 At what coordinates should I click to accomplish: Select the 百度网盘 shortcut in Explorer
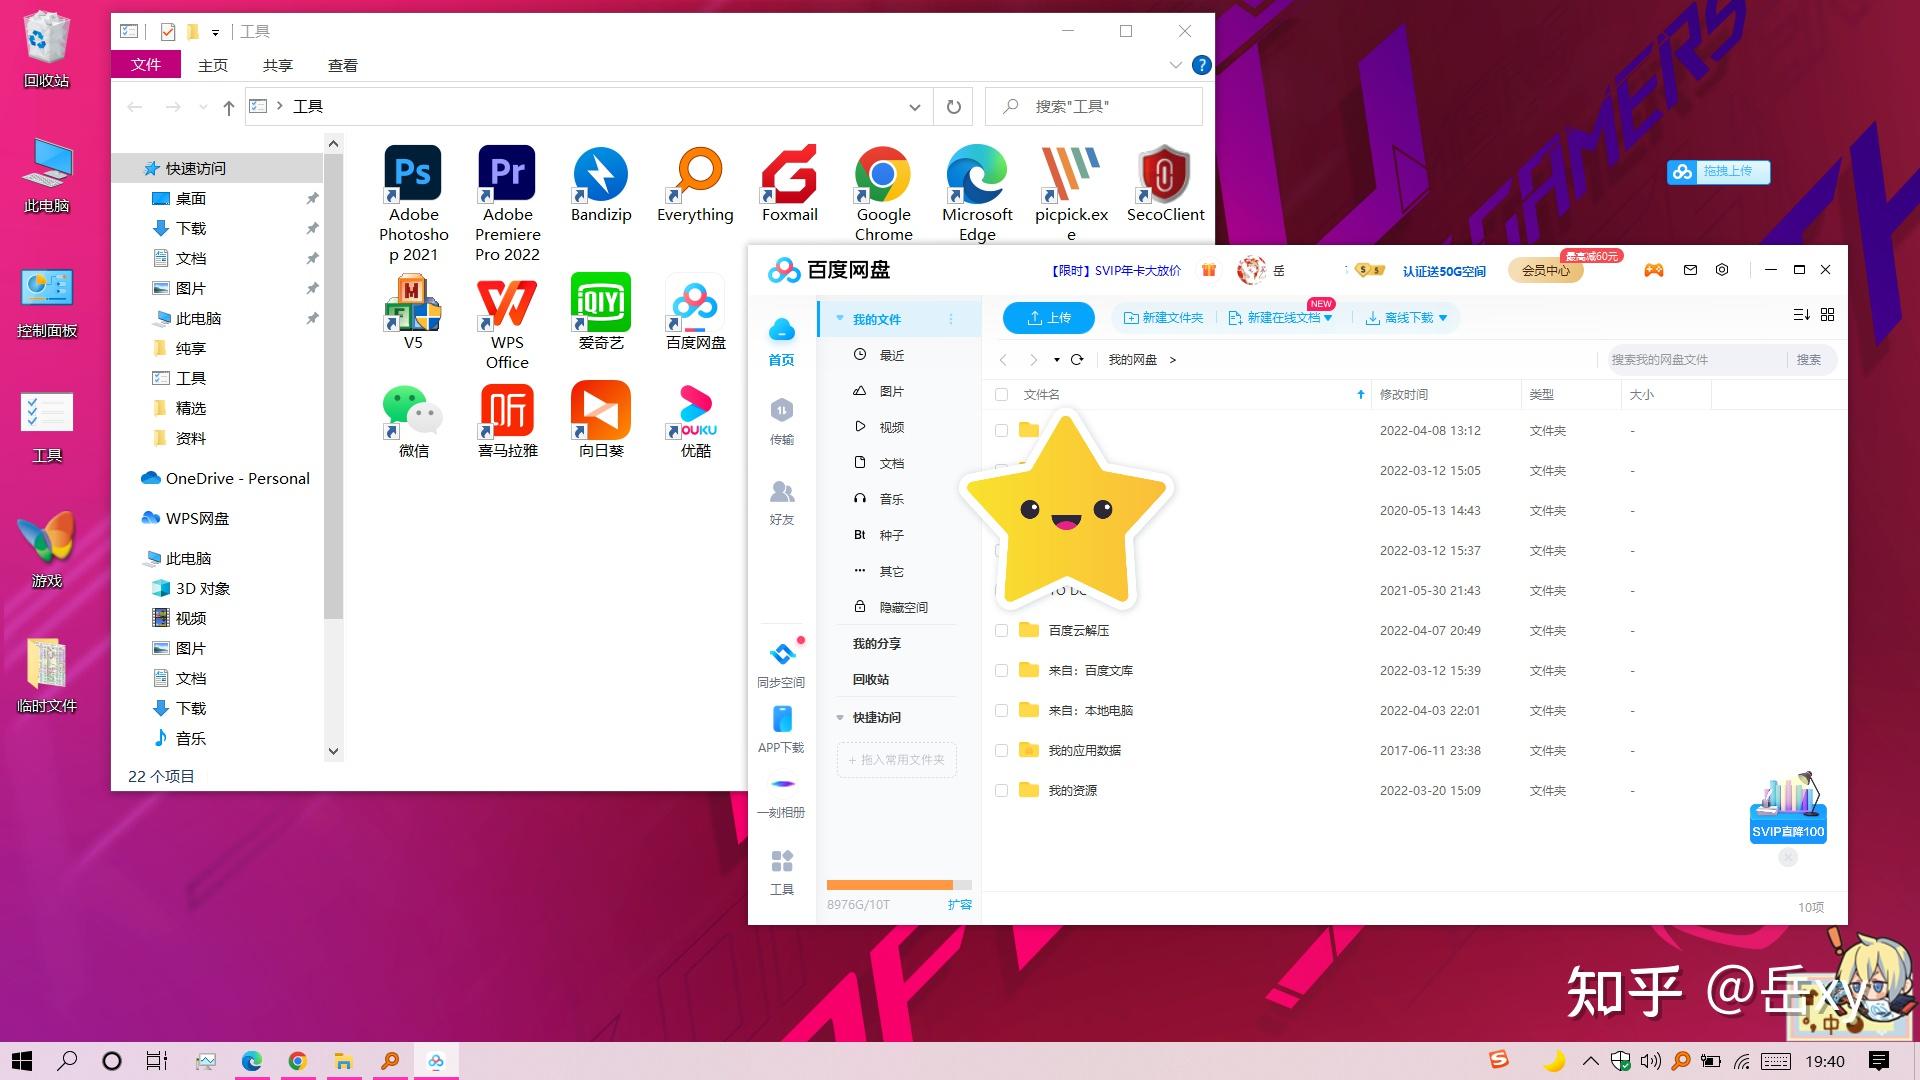pos(695,312)
